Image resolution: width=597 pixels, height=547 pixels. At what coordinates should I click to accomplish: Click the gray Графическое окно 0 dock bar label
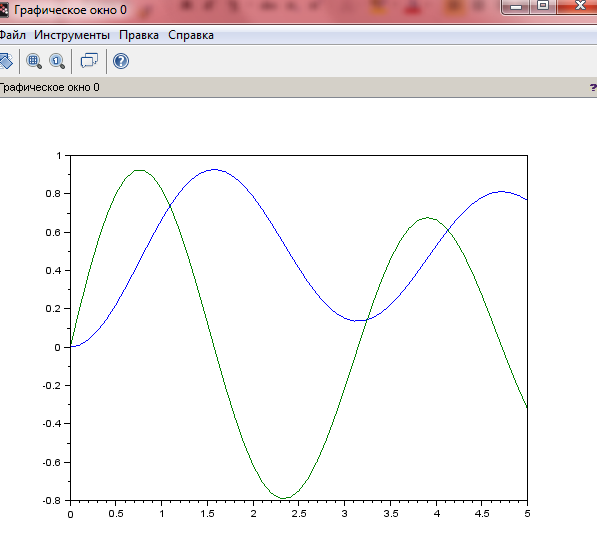point(49,88)
